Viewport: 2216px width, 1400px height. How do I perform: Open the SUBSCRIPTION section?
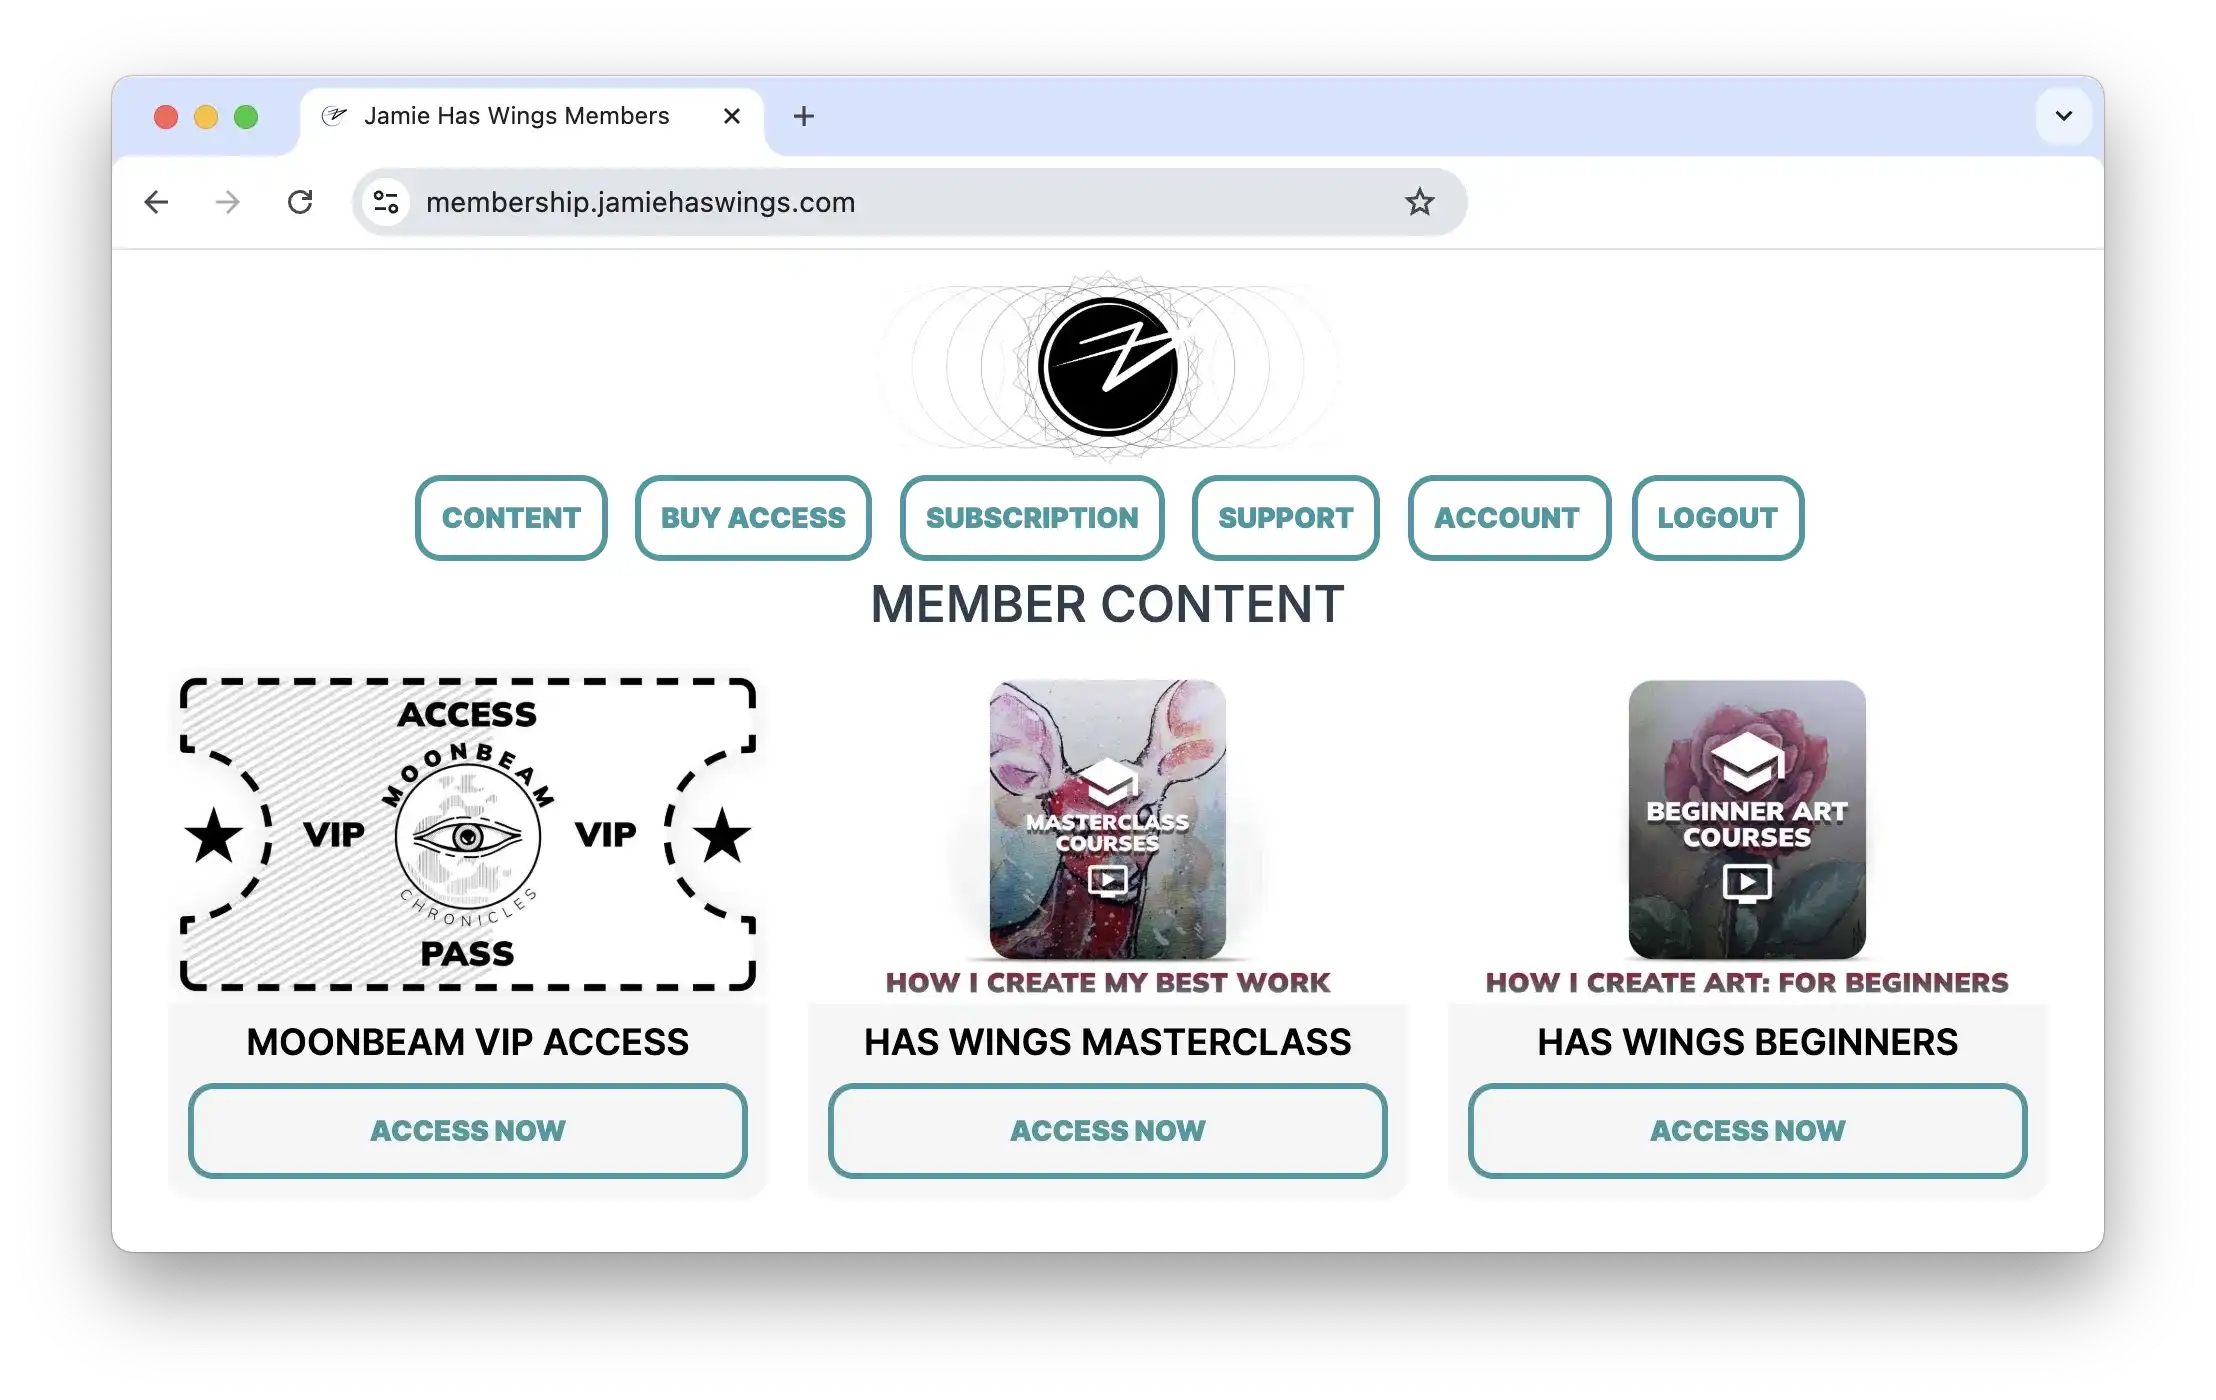[x=1031, y=518]
